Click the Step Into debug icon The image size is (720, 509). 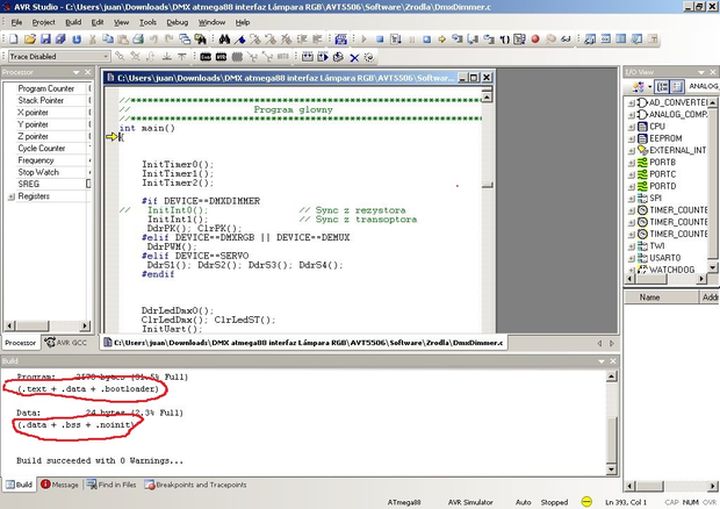click(457, 39)
